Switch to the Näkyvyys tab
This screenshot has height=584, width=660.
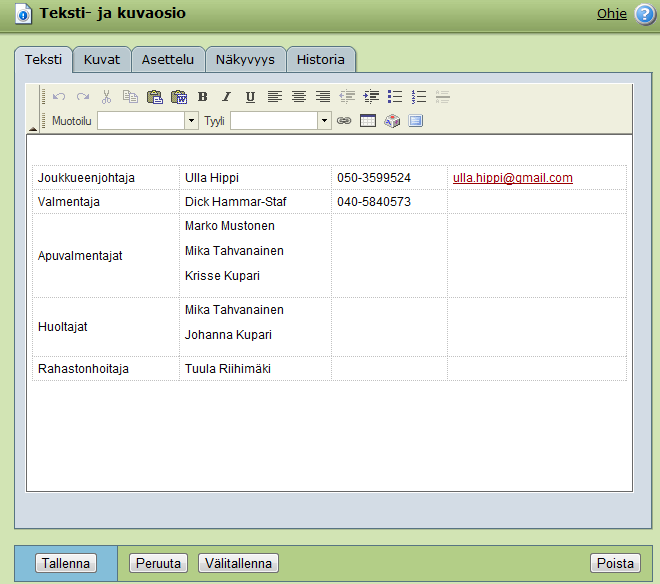(245, 60)
